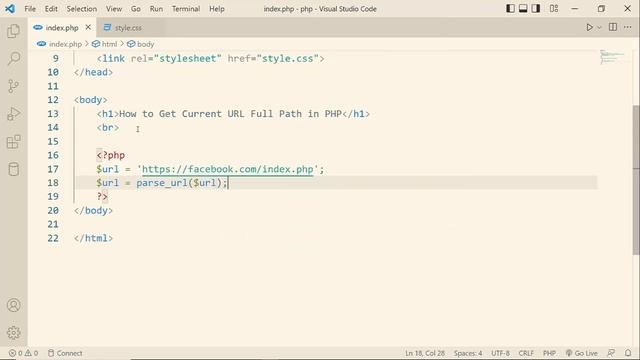Open the Selection menu
Viewport: 640px width, 360px height.
82,9
